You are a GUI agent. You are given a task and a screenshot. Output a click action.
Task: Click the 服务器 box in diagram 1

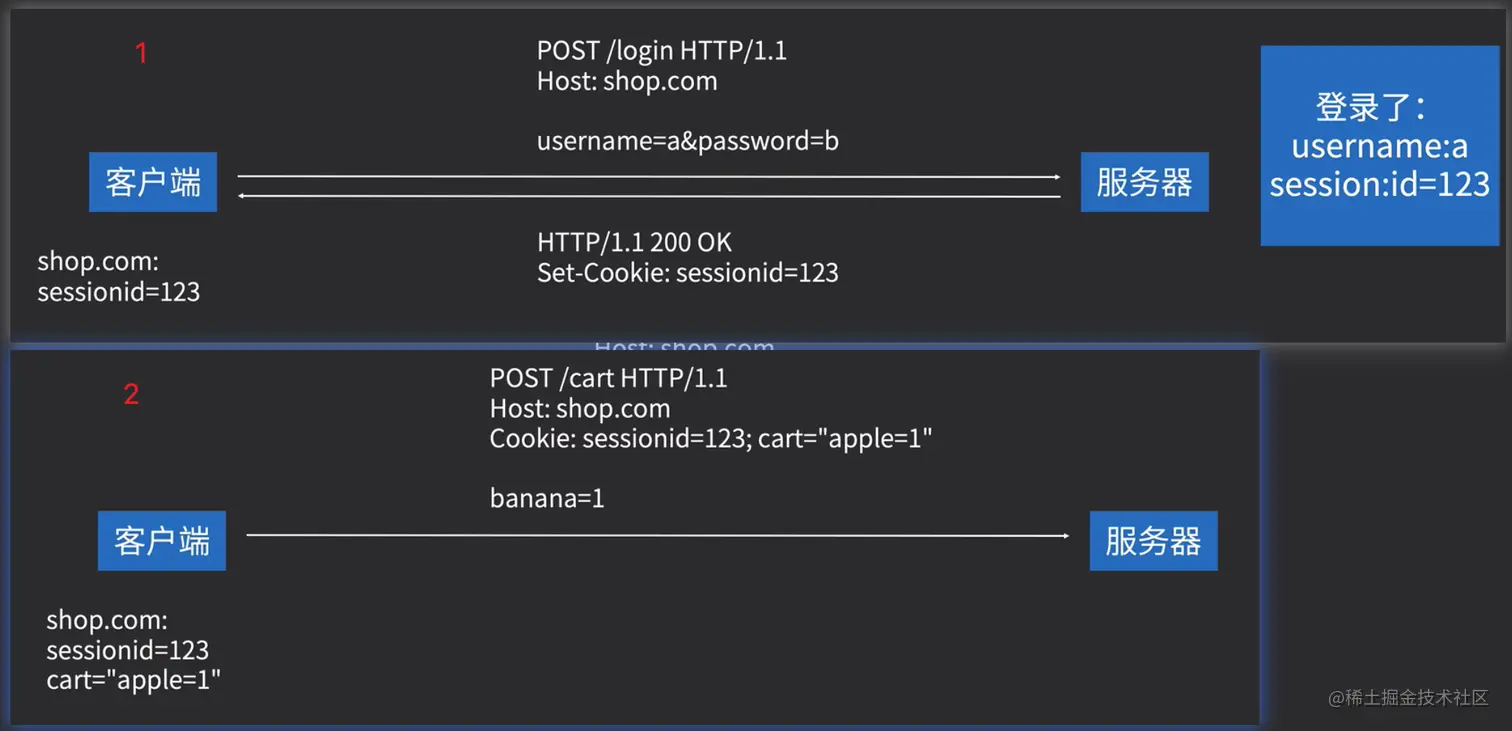pyautogui.click(x=1144, y=182)
